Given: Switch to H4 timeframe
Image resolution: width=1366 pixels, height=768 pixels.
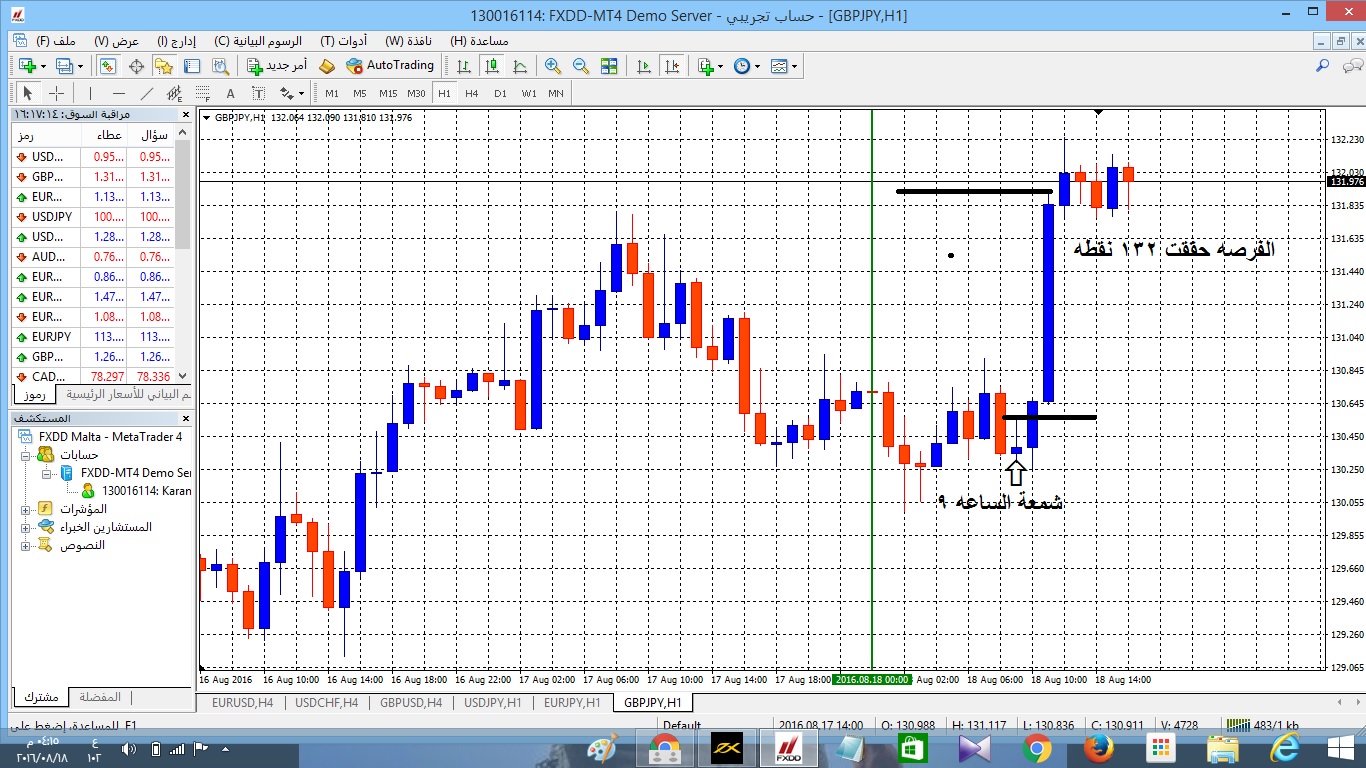Looking at the screenshot, I should click(472, 93).
